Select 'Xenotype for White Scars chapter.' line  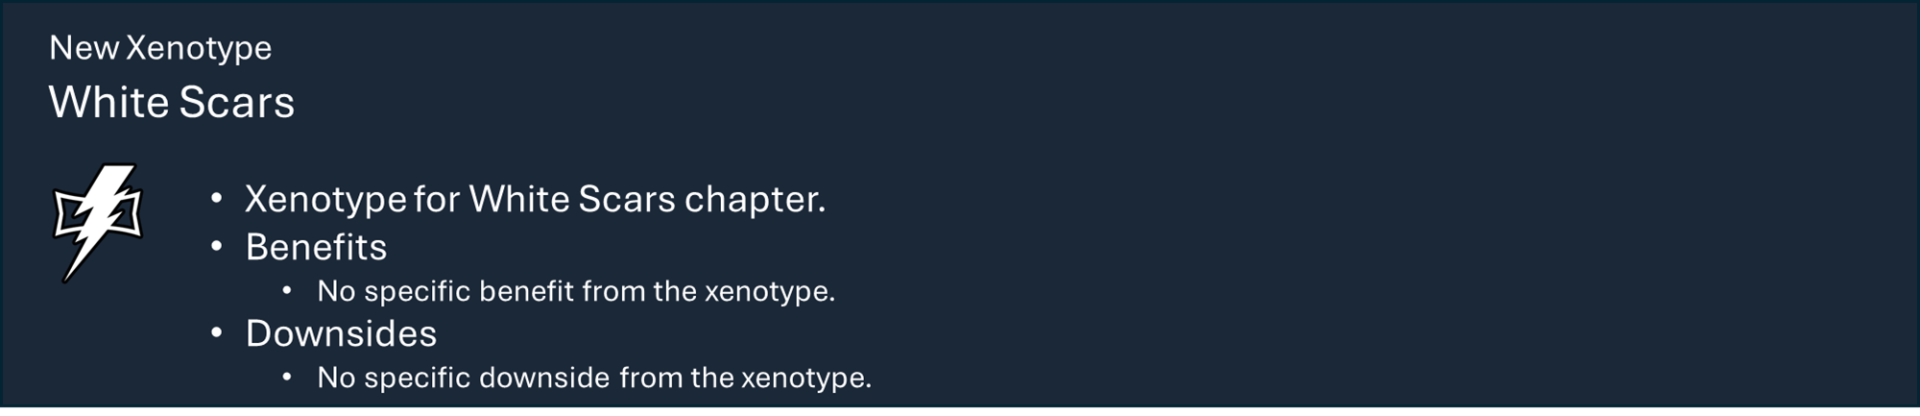(x=535, y=199)
